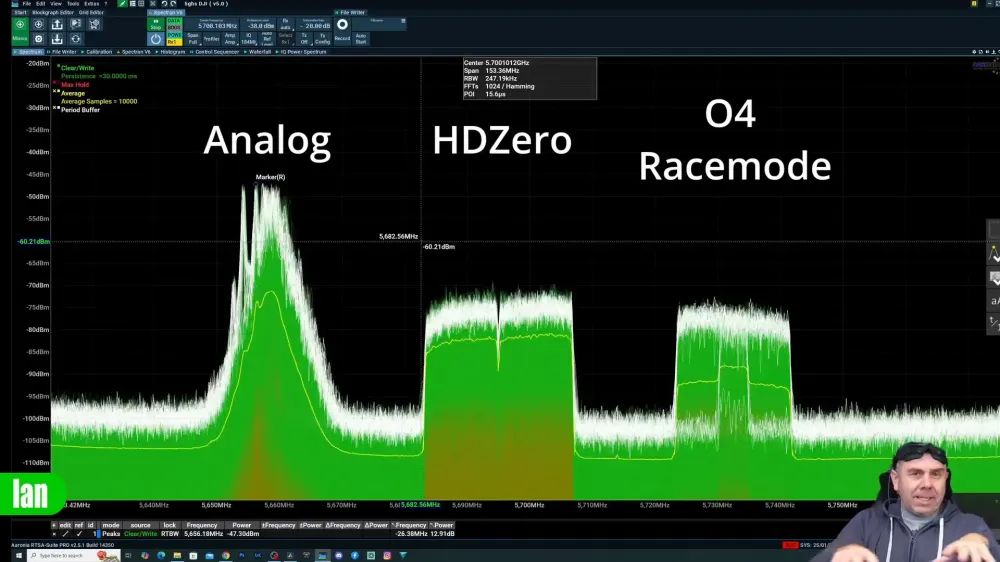
Task: Click the Span Full button
Action: 193,39
